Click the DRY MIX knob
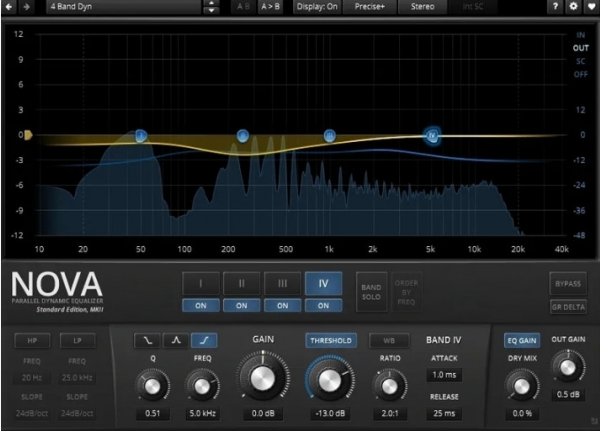This screenshot has width=600, height=431. 522,386
